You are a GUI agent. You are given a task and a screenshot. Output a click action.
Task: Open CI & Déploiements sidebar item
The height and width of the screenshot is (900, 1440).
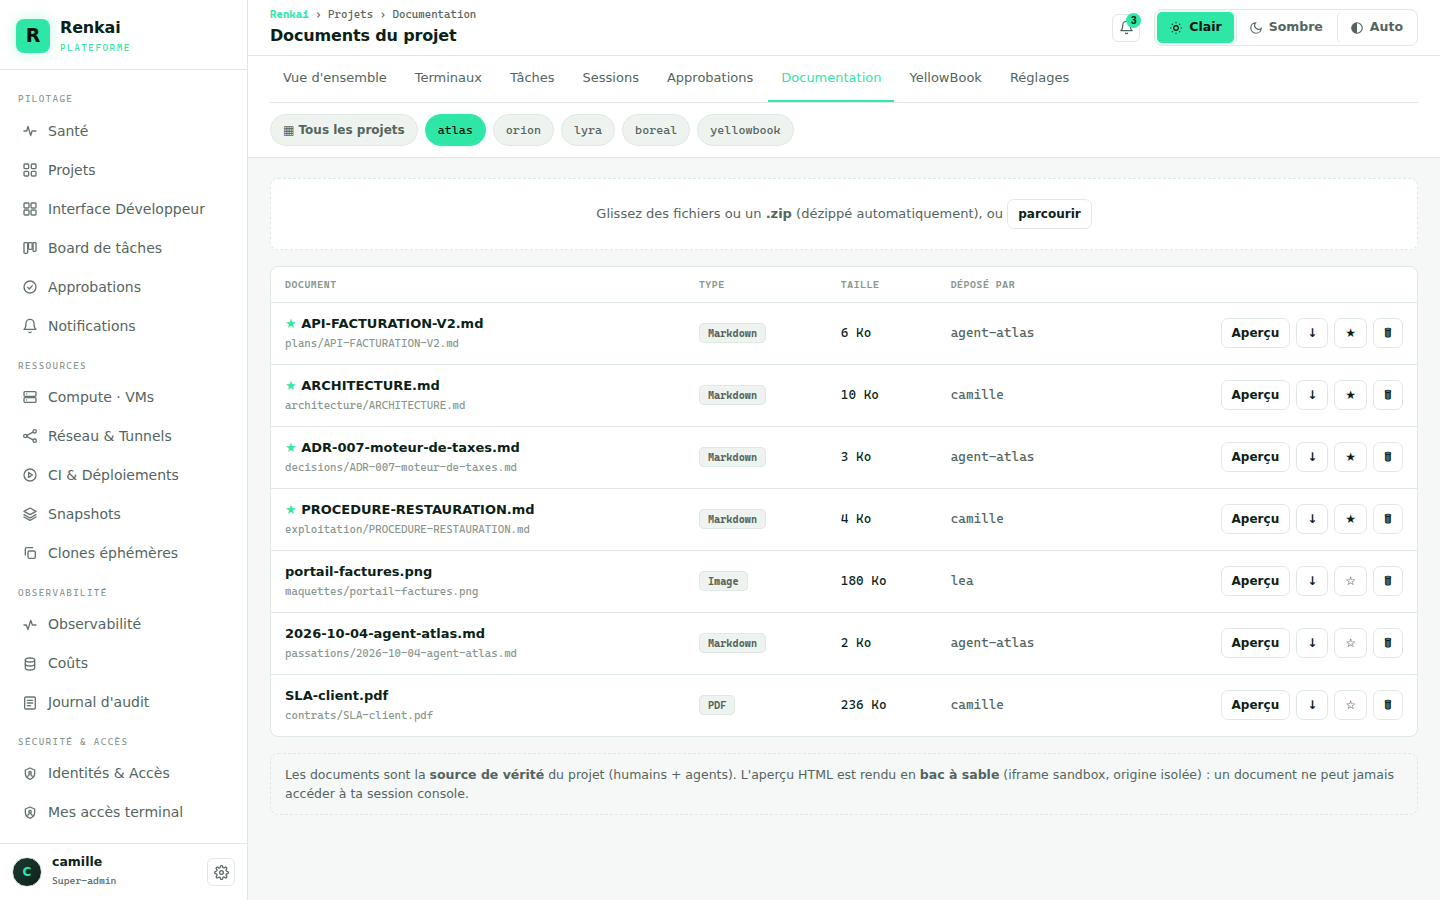click(123, 475)
